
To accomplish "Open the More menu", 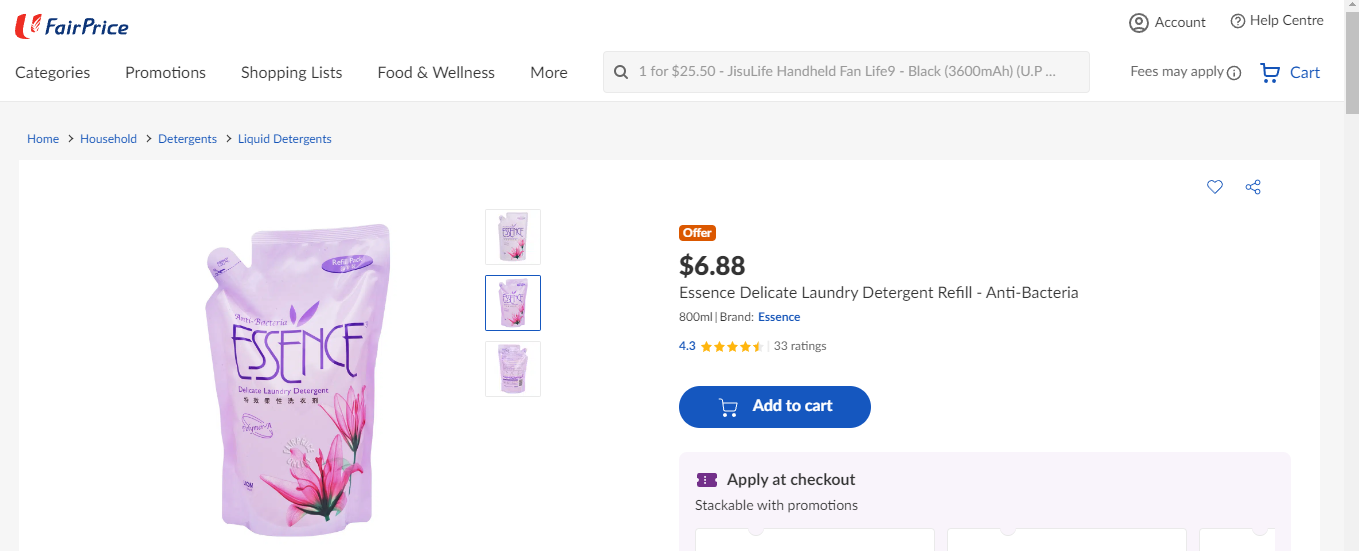I will click(x=549, y=72).
